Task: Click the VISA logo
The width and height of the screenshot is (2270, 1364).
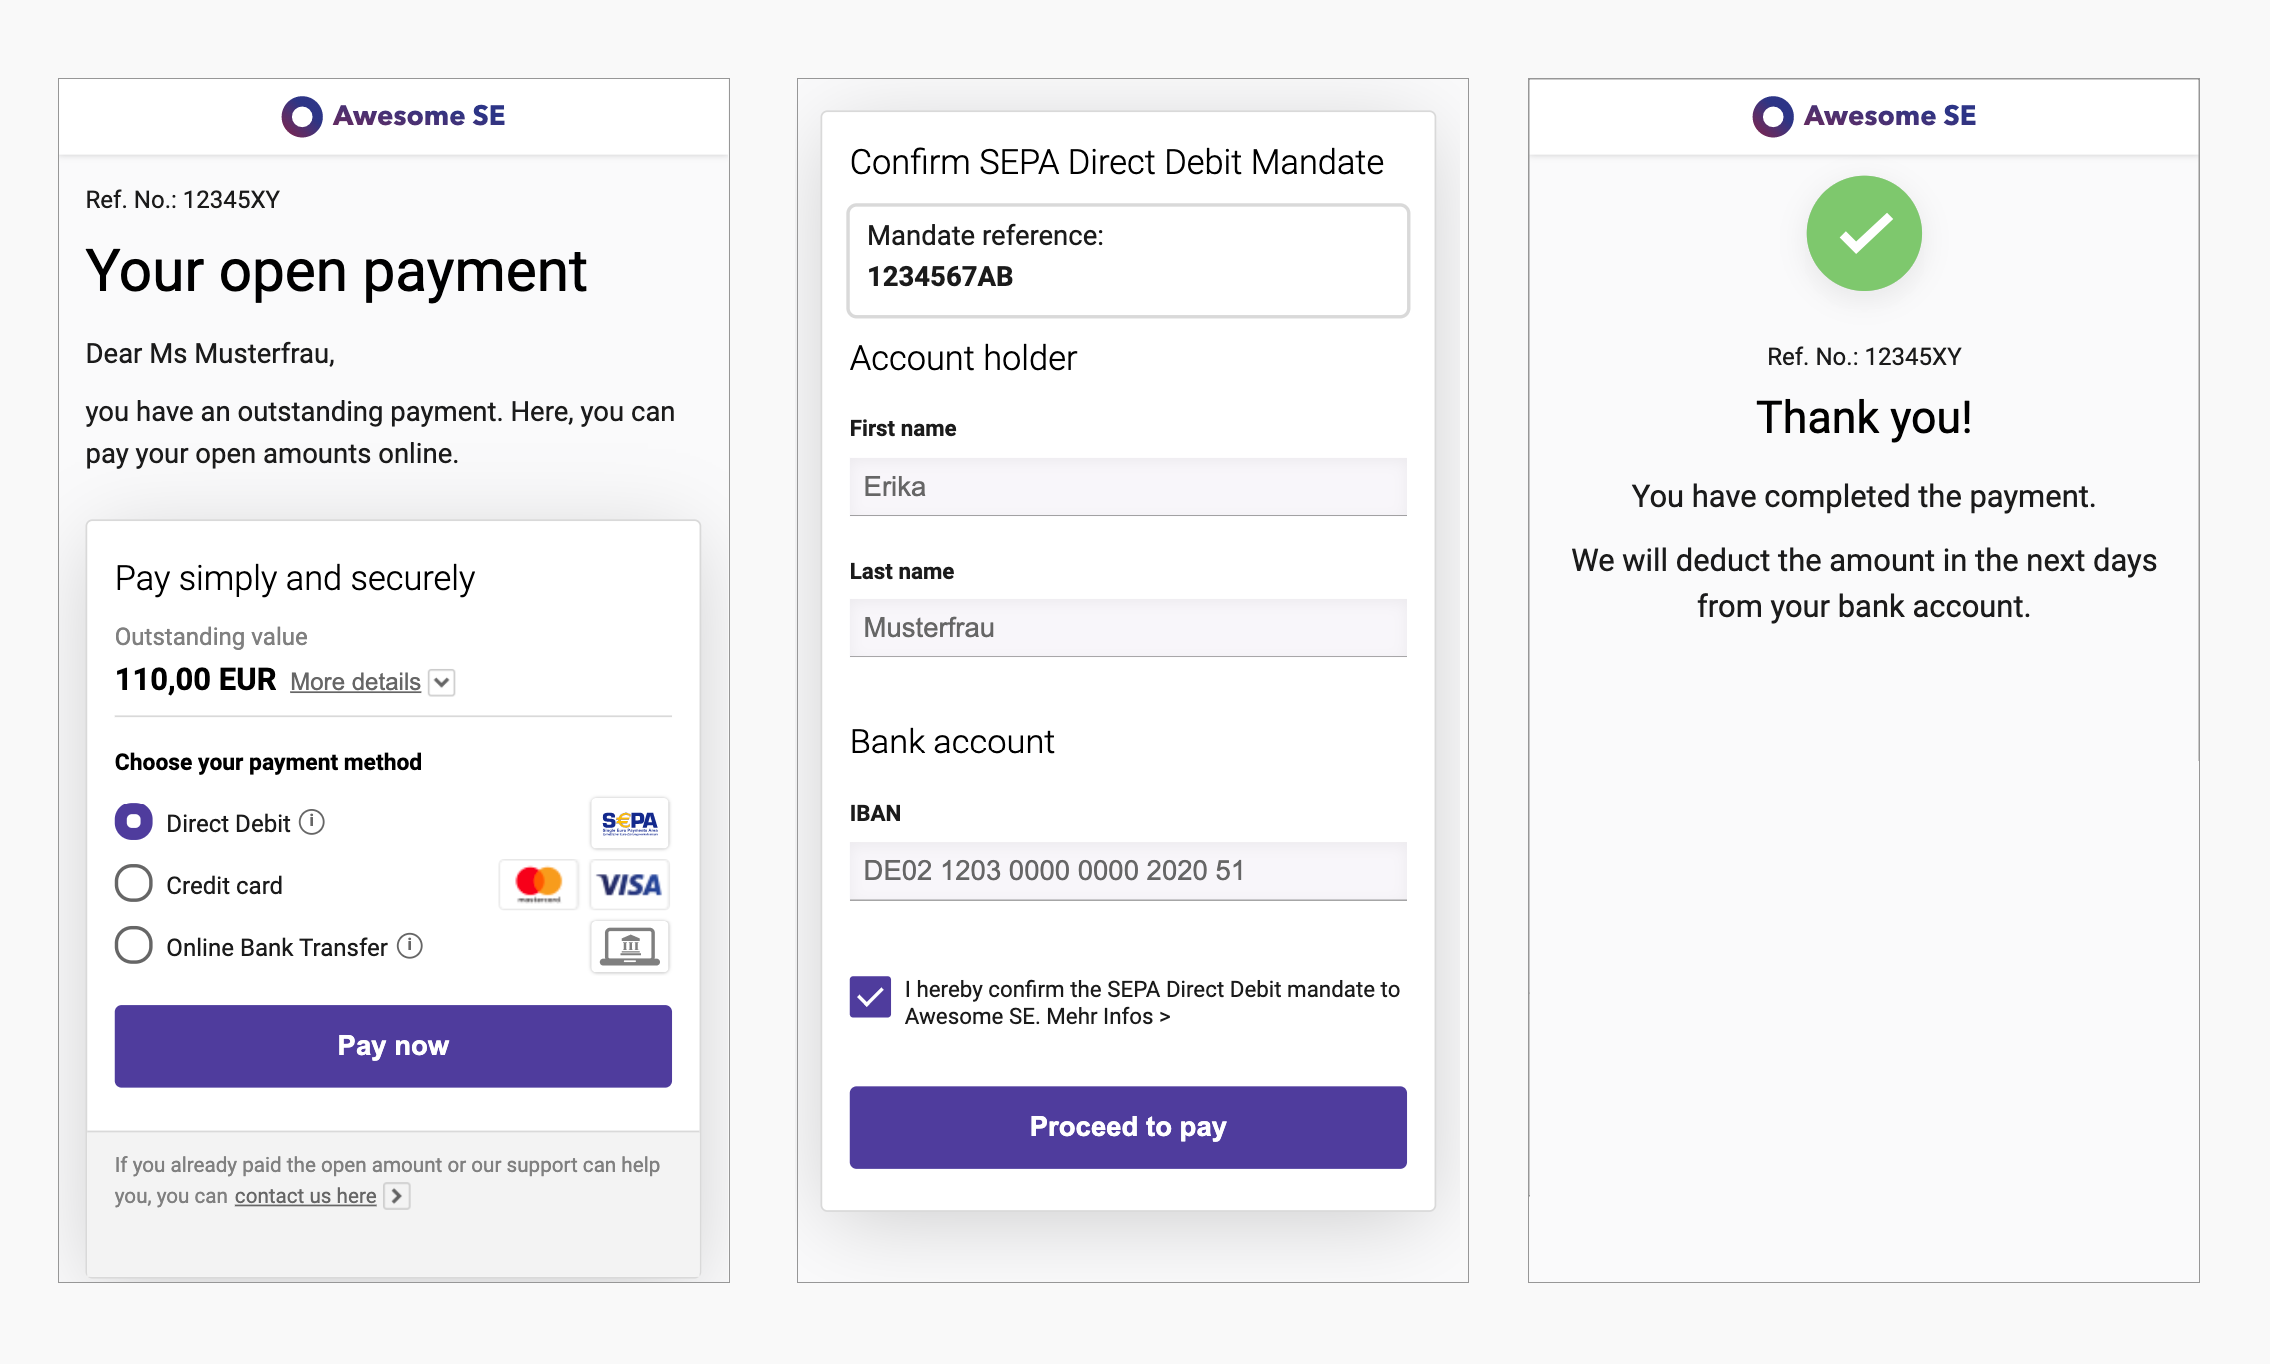Action: point(629,884)
